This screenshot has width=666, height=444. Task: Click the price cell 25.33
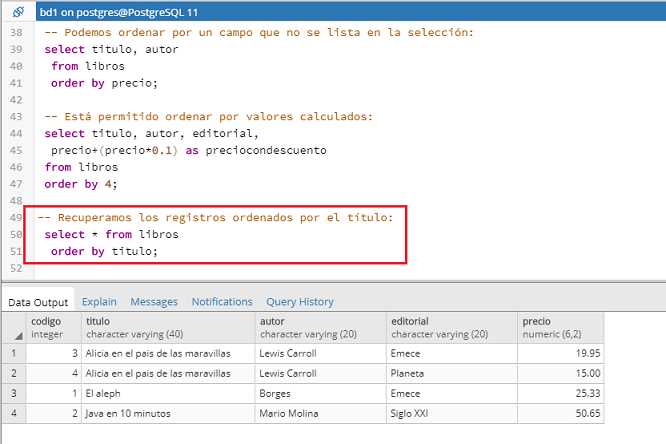pos(561,393)
